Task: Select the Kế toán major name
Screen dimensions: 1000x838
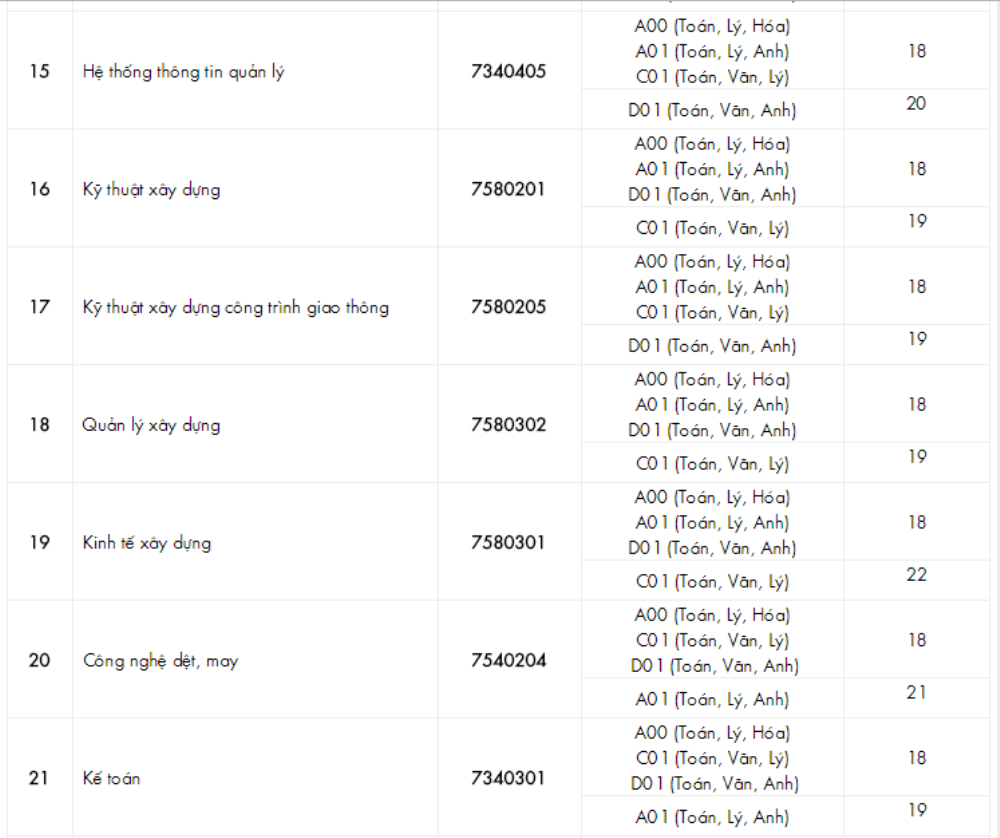Action: (111, 778)
